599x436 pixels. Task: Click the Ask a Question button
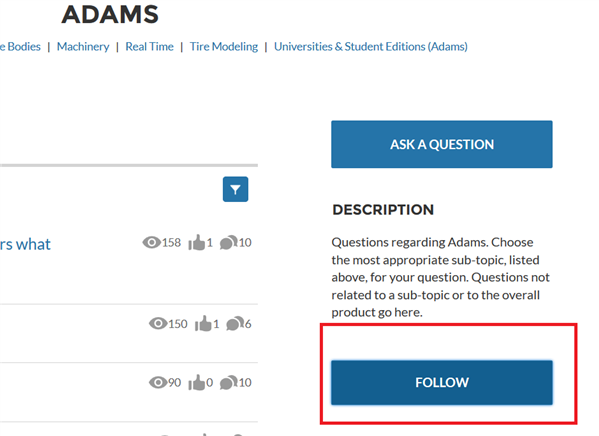(442, 144)
